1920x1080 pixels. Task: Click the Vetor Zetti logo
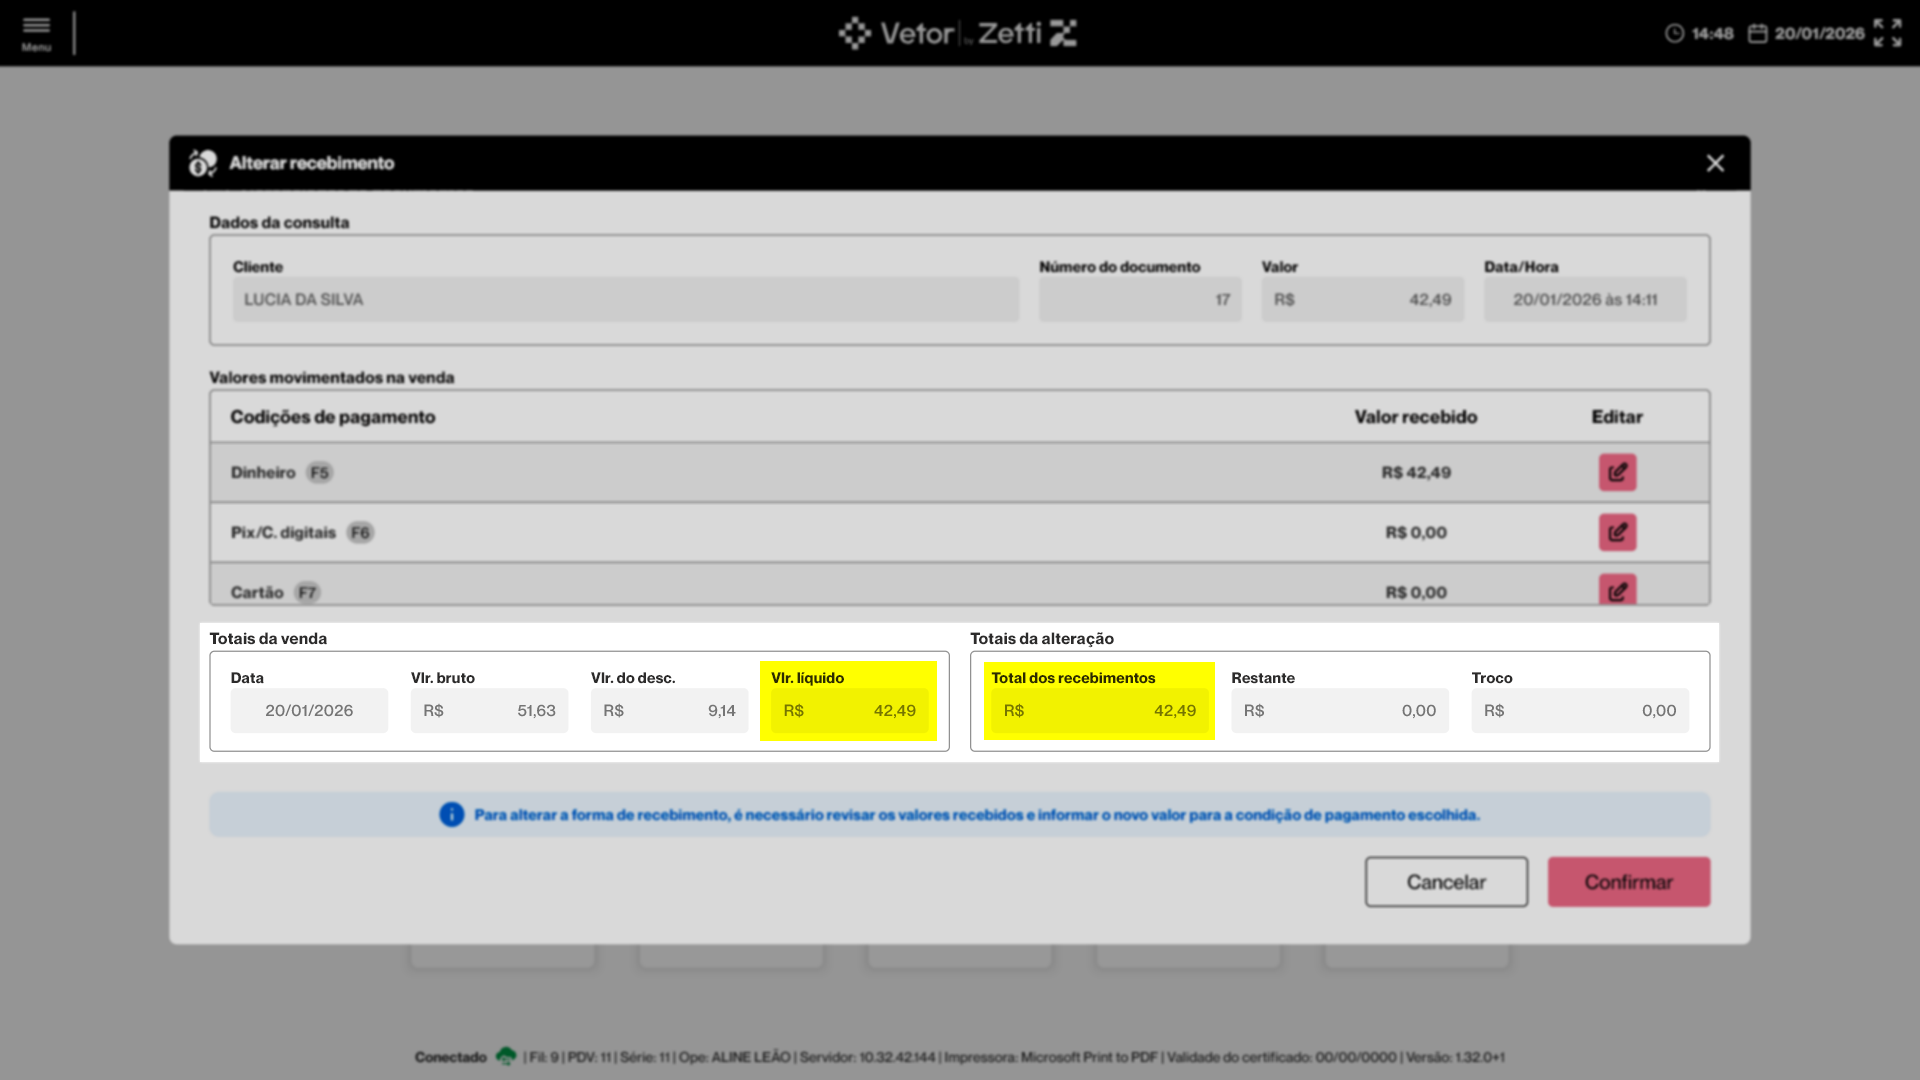[958, 33]
